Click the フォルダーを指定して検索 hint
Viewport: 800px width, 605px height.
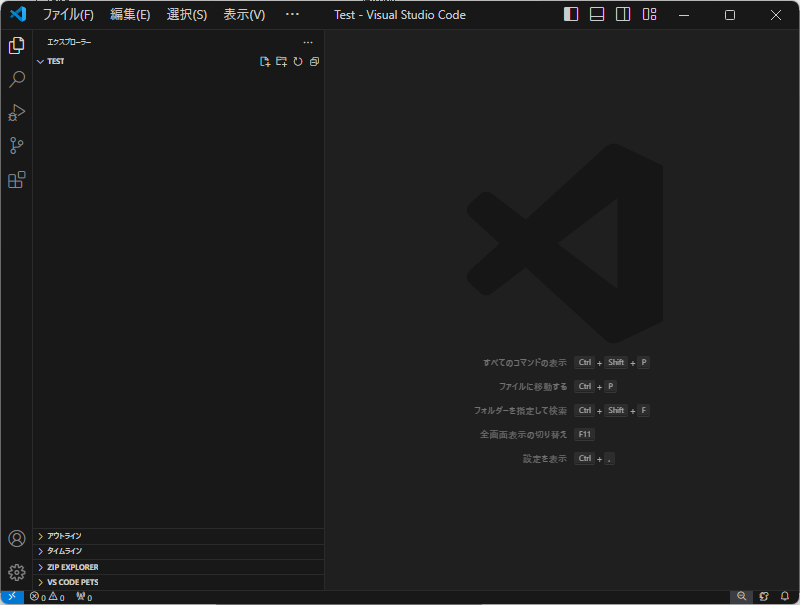(x=520, y=411)
